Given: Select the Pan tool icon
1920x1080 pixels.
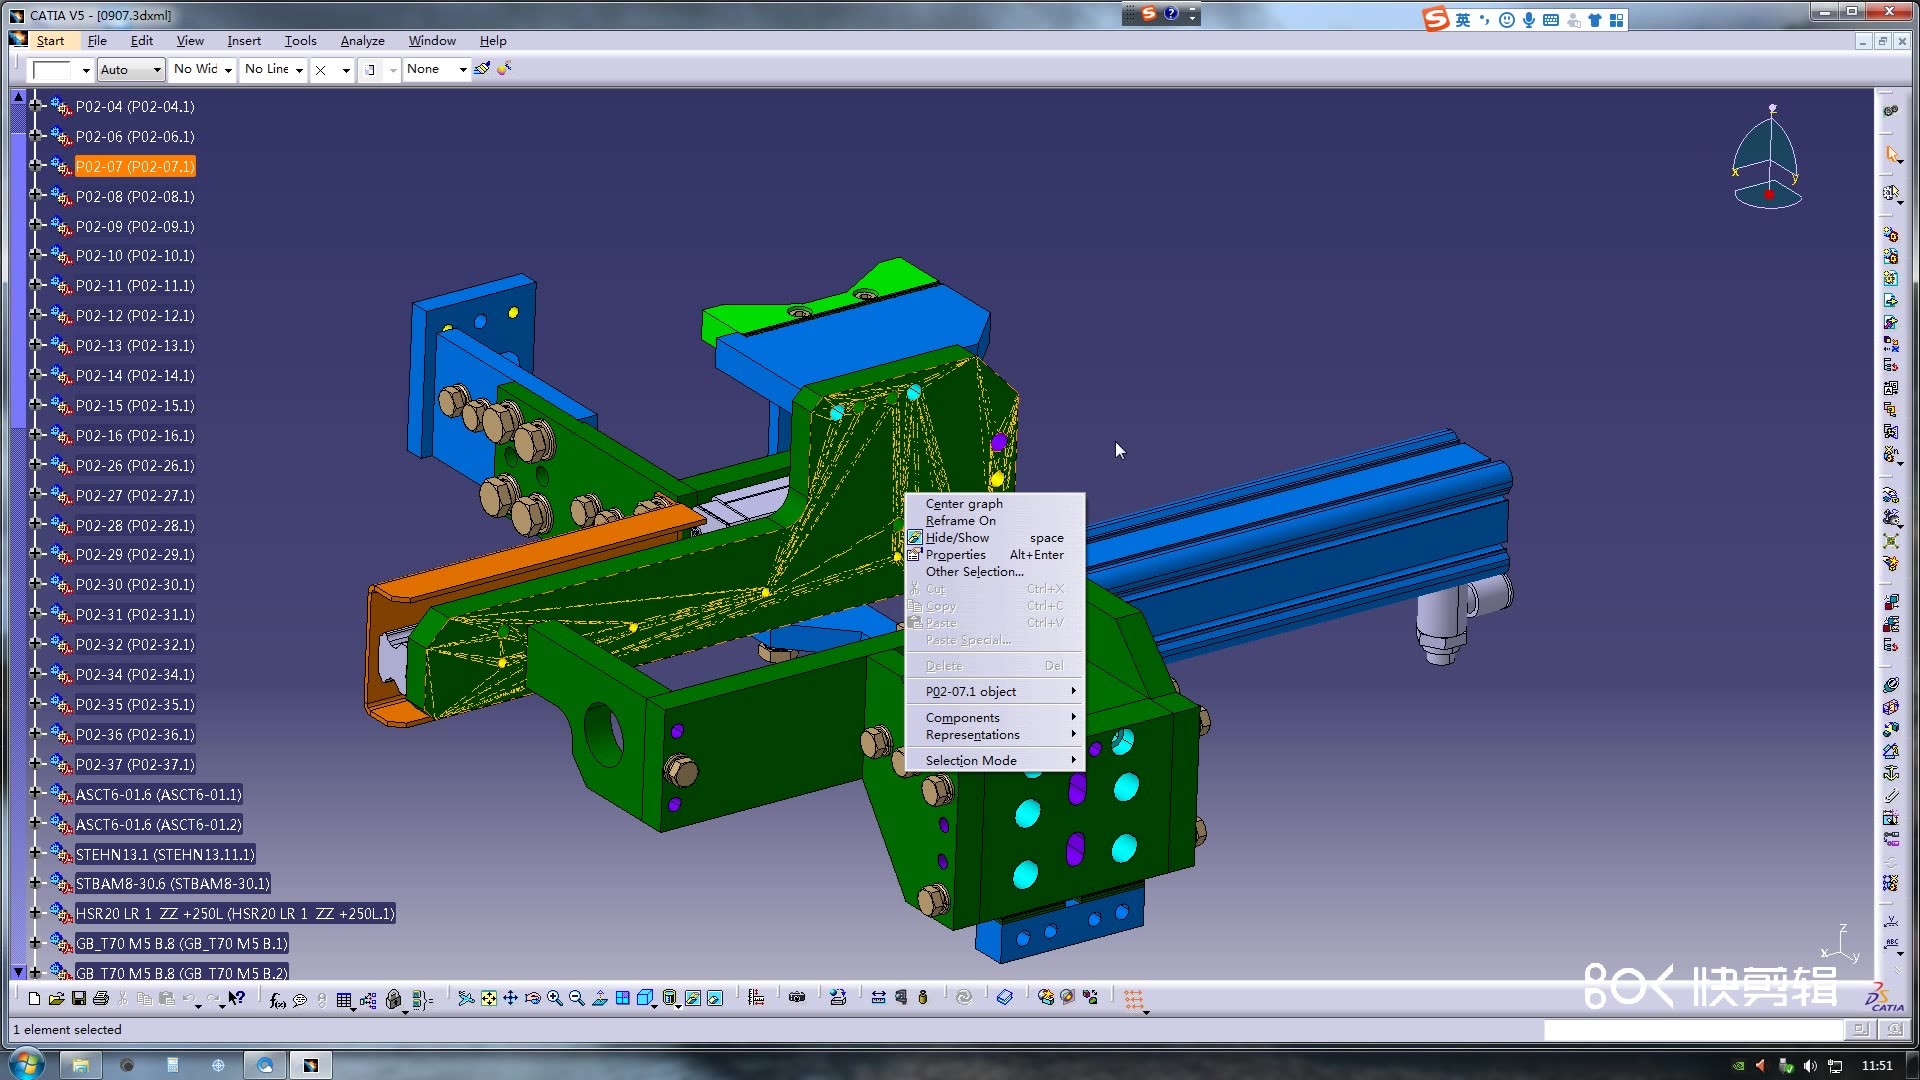Looking at the screenshot, I should (510, 998).
